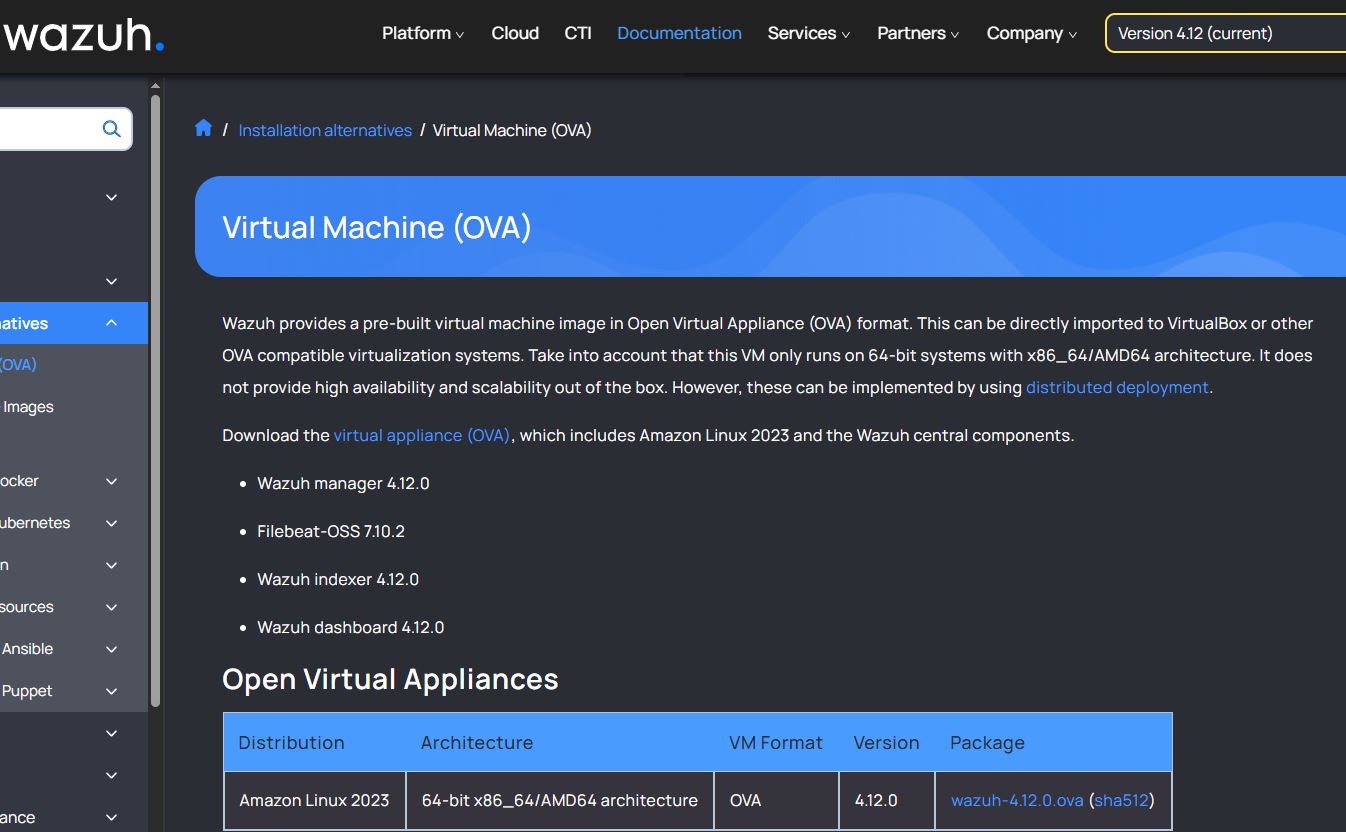The width and height of the screenshot is (1346, 832).
Task: Click the Virtual Machine (OVA) page title
Action: click(x=377, y=227)
